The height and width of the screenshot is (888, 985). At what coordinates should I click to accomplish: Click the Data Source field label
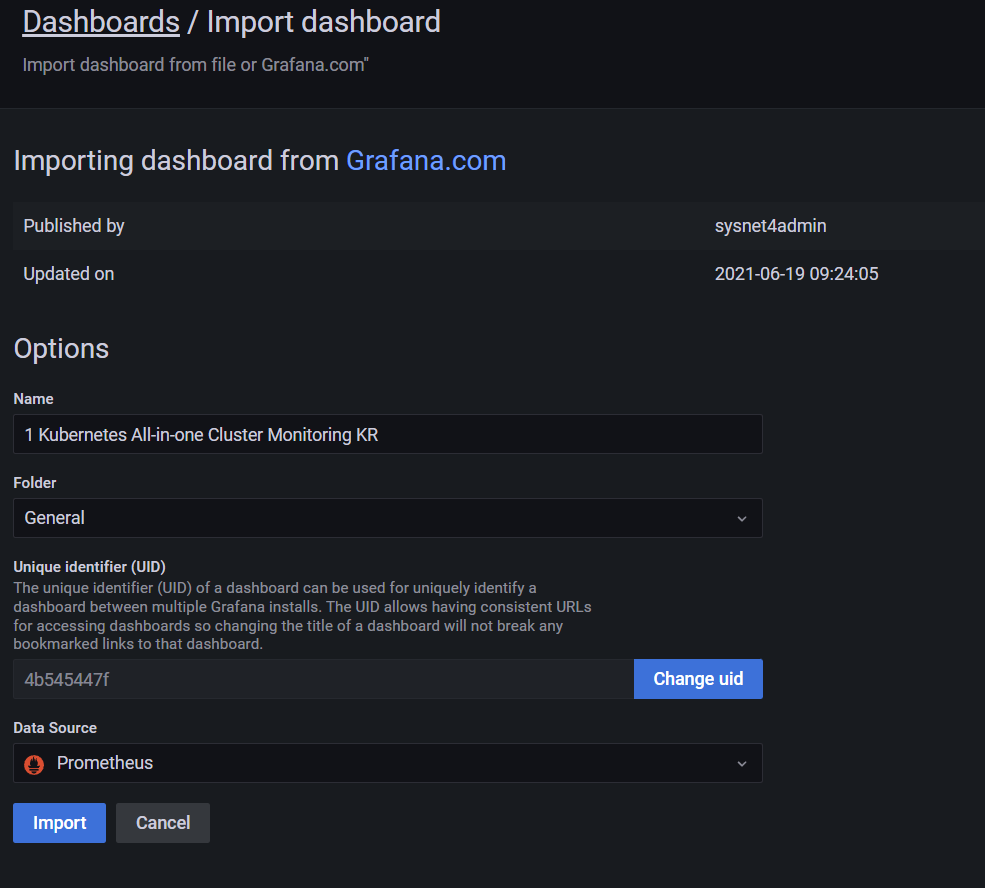55,728
